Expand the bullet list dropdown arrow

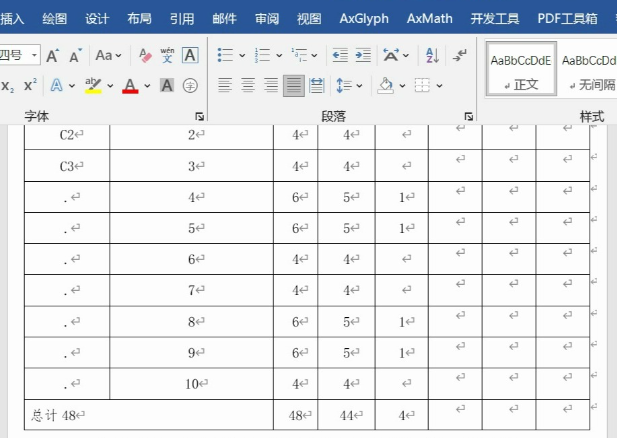(x=242, y=55)
